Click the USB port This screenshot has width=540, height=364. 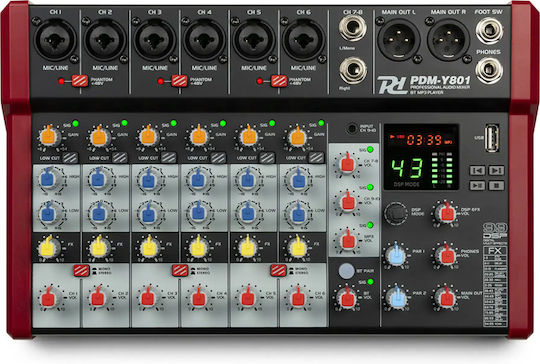492,138
